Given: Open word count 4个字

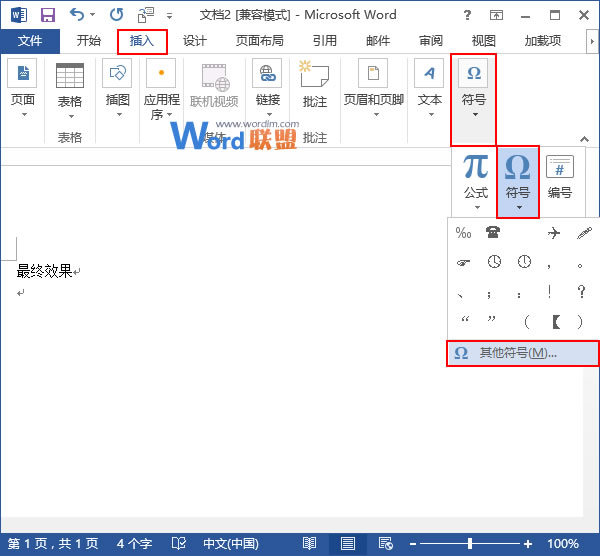Looking at the screenshot, I should pyautogui.click(x=134, y=543).
